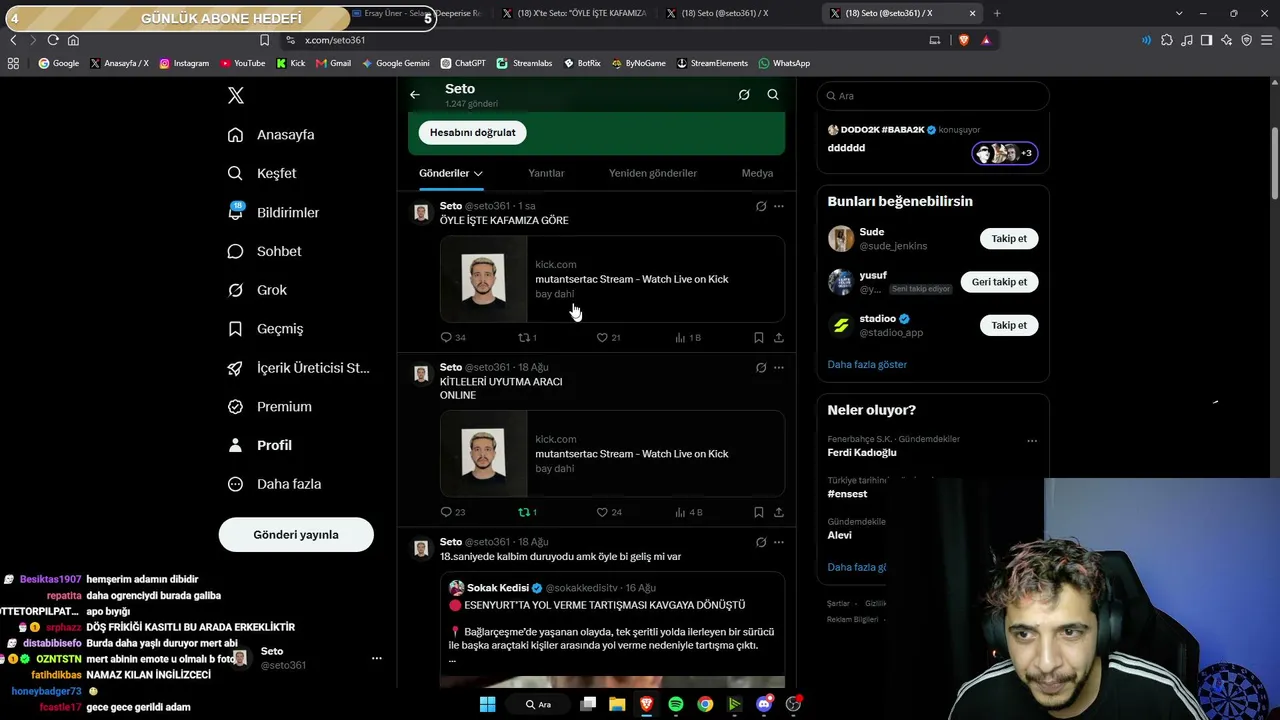The height and width of the screenshot is (720, 1280).
Task: Open the quoted Sokak Kedisi post
Action: 612,628
